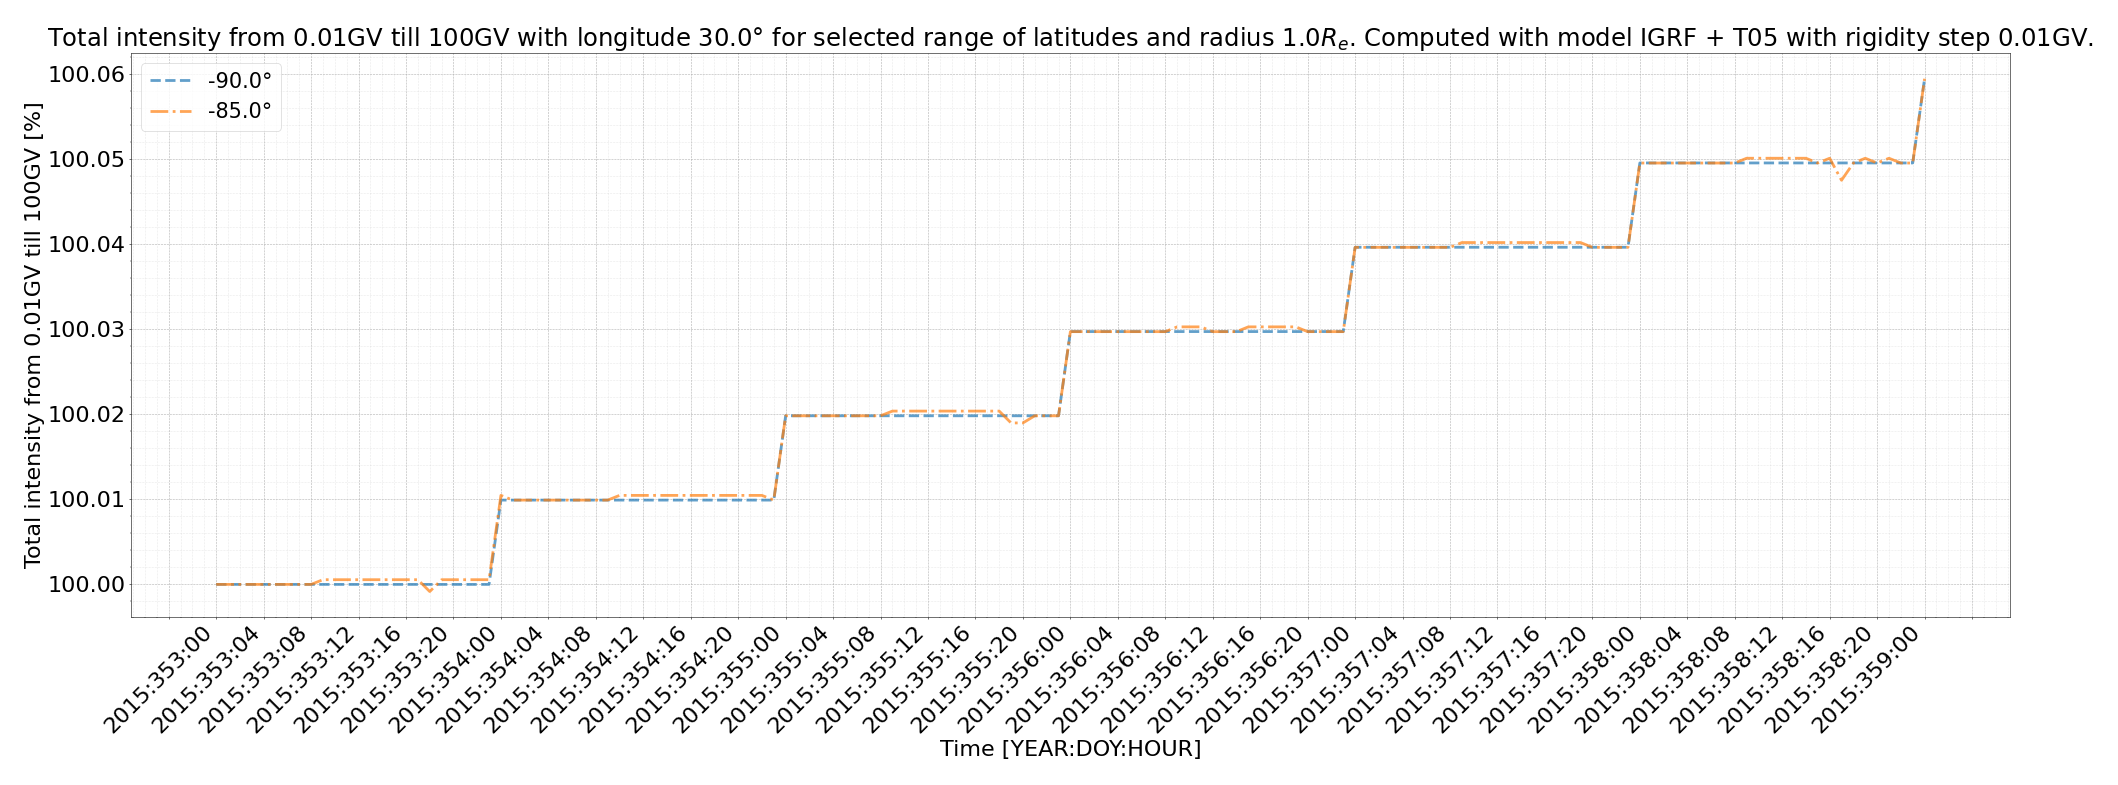Click the -85.0° legend entry
Image resolution: width=2118 pixels, height=785 pixels.
tap(210, 112)
